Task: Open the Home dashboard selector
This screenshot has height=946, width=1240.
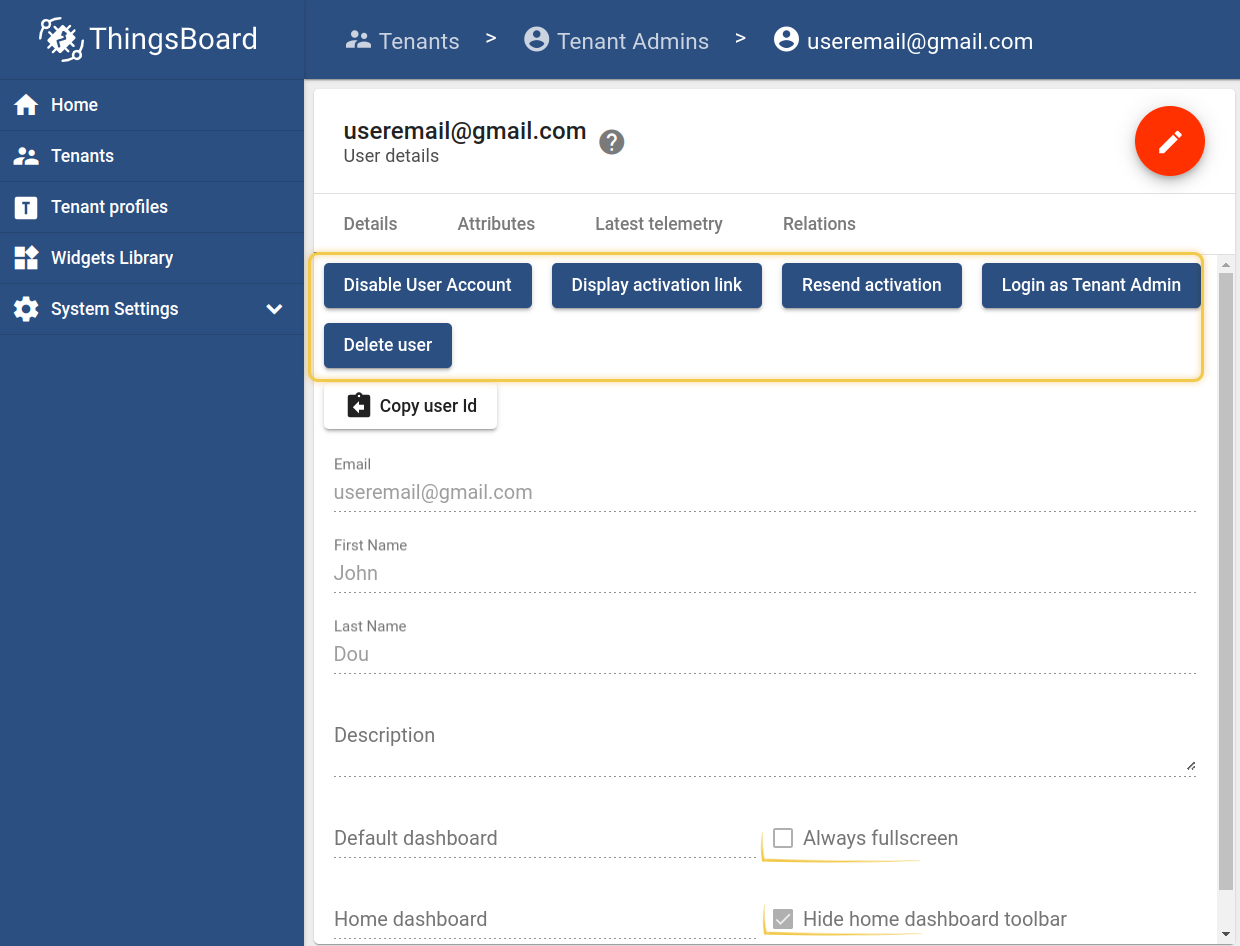Action: coord(544,919)
